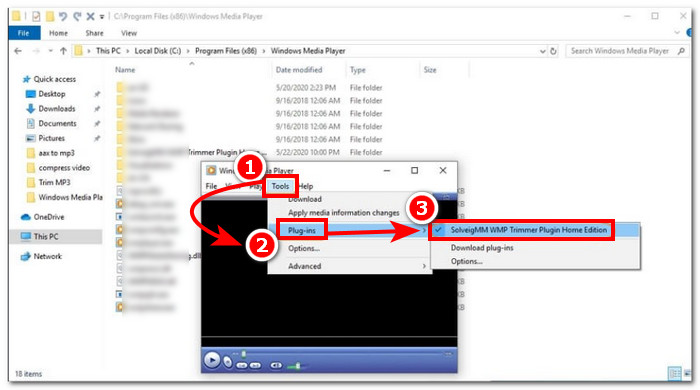Click the Documents icon in sidebar
The width and height of the screenshot is (700, 390).
pos(30,123)
